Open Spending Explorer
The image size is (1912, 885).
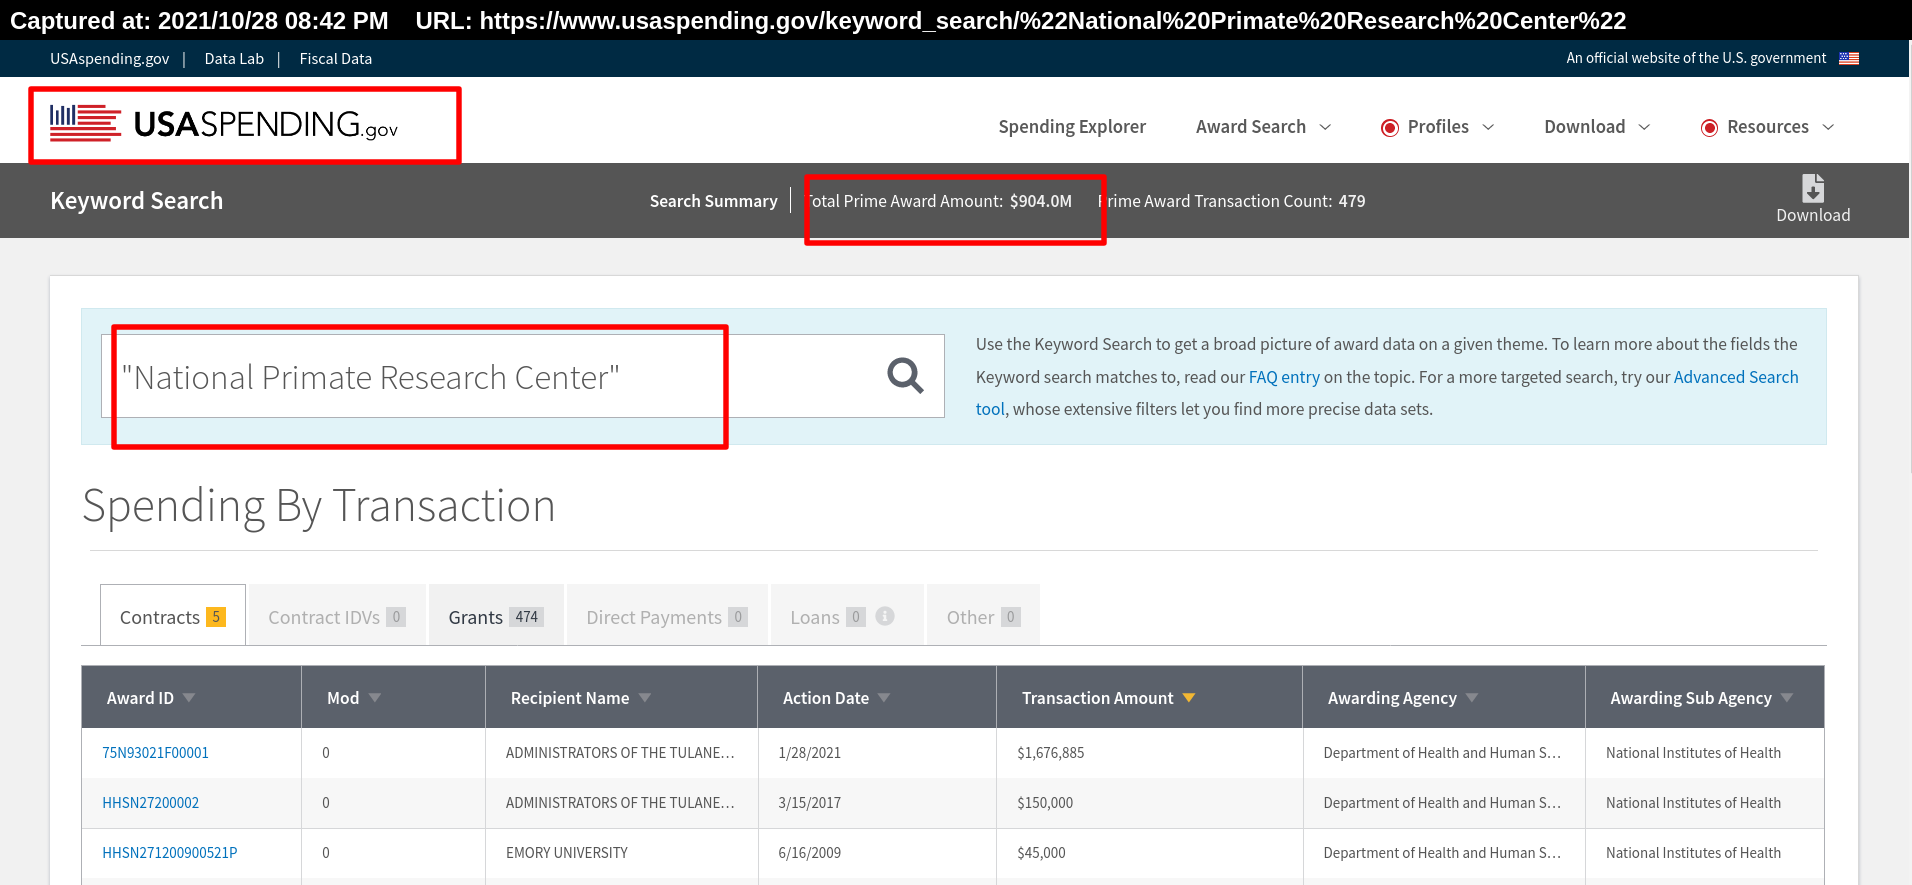1072,127
